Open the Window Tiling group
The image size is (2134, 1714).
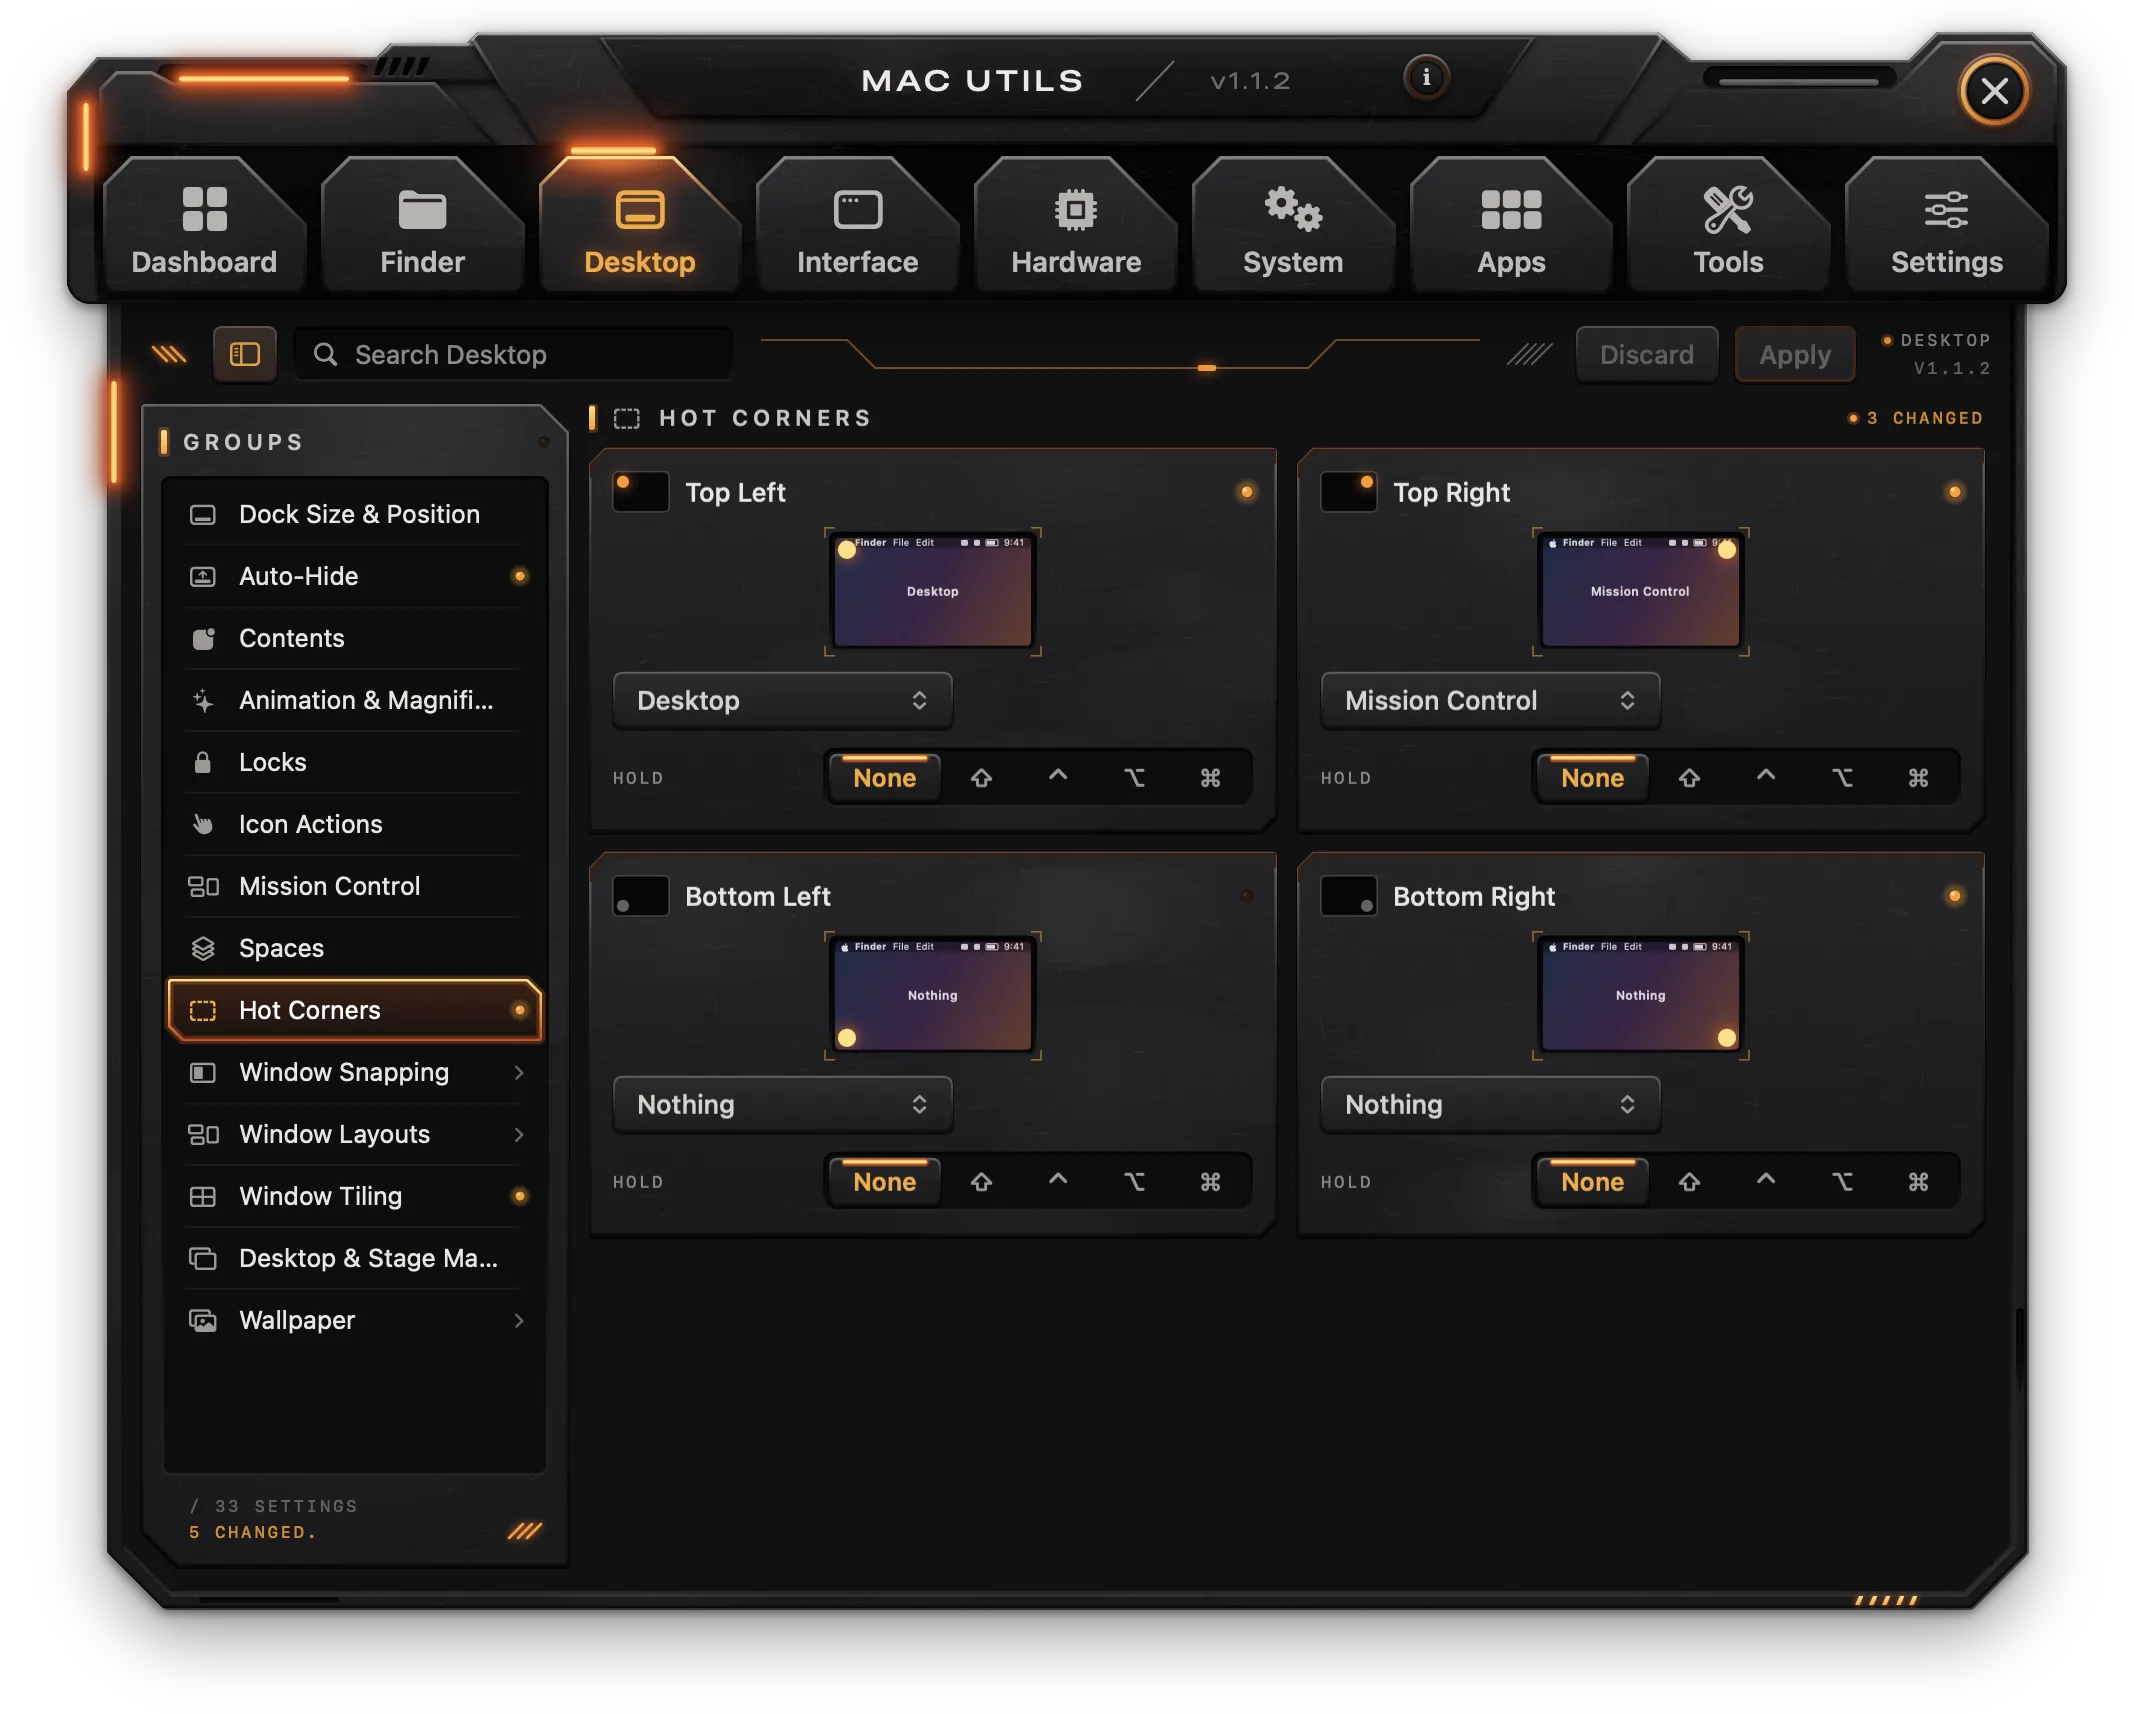(356, 1196)
